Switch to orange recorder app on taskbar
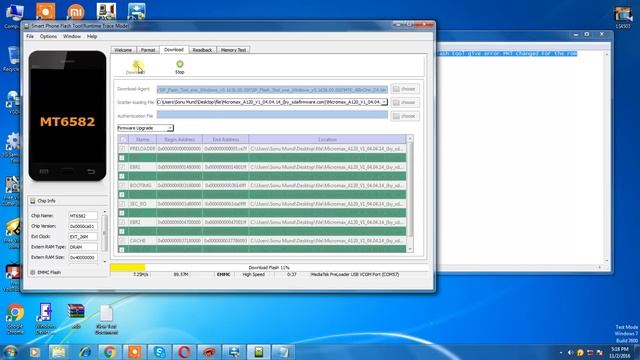The width and height of the screenshot is (640, 360). click(134, 352)
